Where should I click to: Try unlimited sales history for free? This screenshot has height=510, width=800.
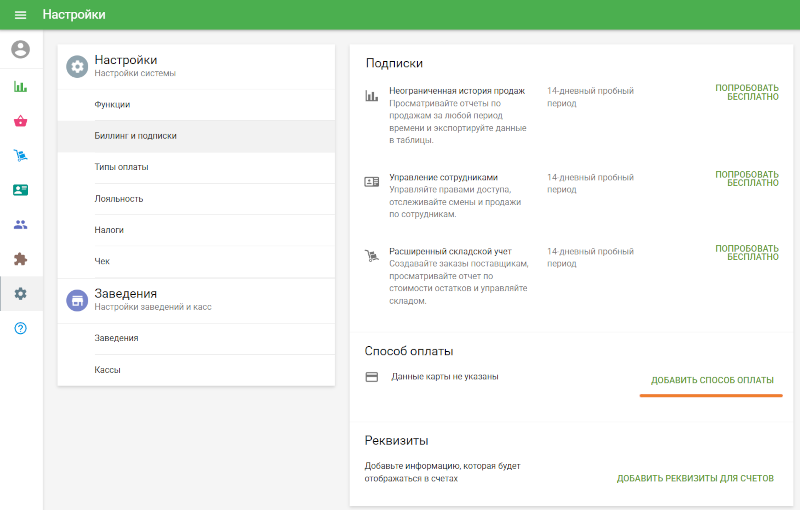point(746,93)
